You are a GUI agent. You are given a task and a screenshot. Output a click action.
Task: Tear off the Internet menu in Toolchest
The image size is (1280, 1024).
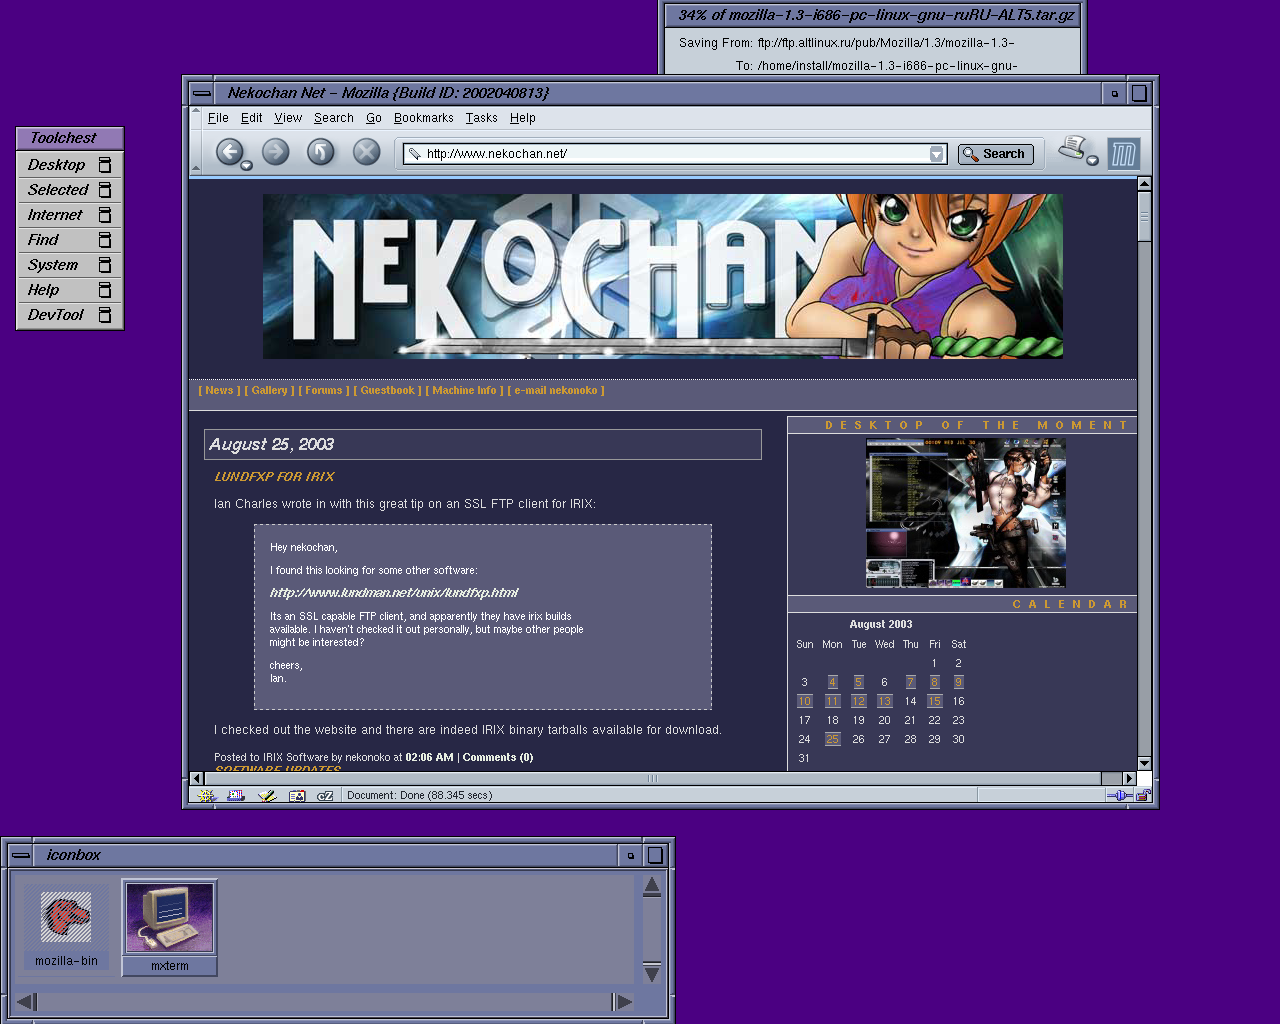pyautogui.click(x=104, y=215)
